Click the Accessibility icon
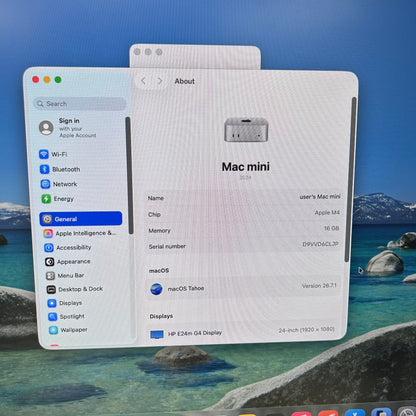 coord(49,247)
